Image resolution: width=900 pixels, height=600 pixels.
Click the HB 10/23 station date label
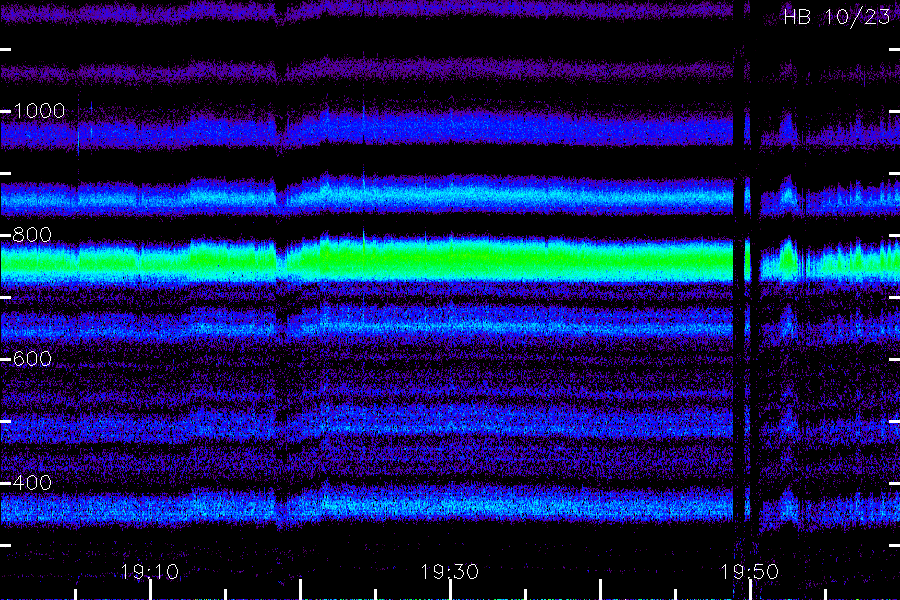pos(836,17)
